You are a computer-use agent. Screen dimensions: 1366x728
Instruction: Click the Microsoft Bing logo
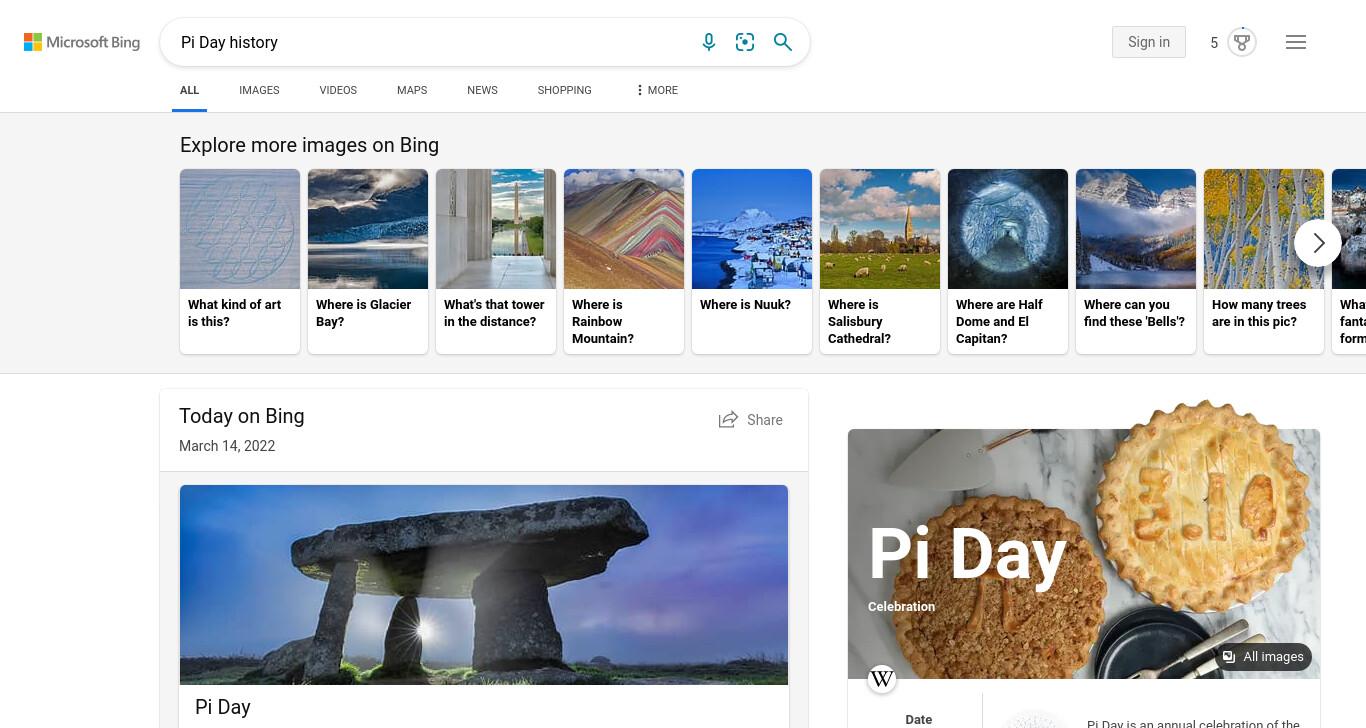(82, 42)
